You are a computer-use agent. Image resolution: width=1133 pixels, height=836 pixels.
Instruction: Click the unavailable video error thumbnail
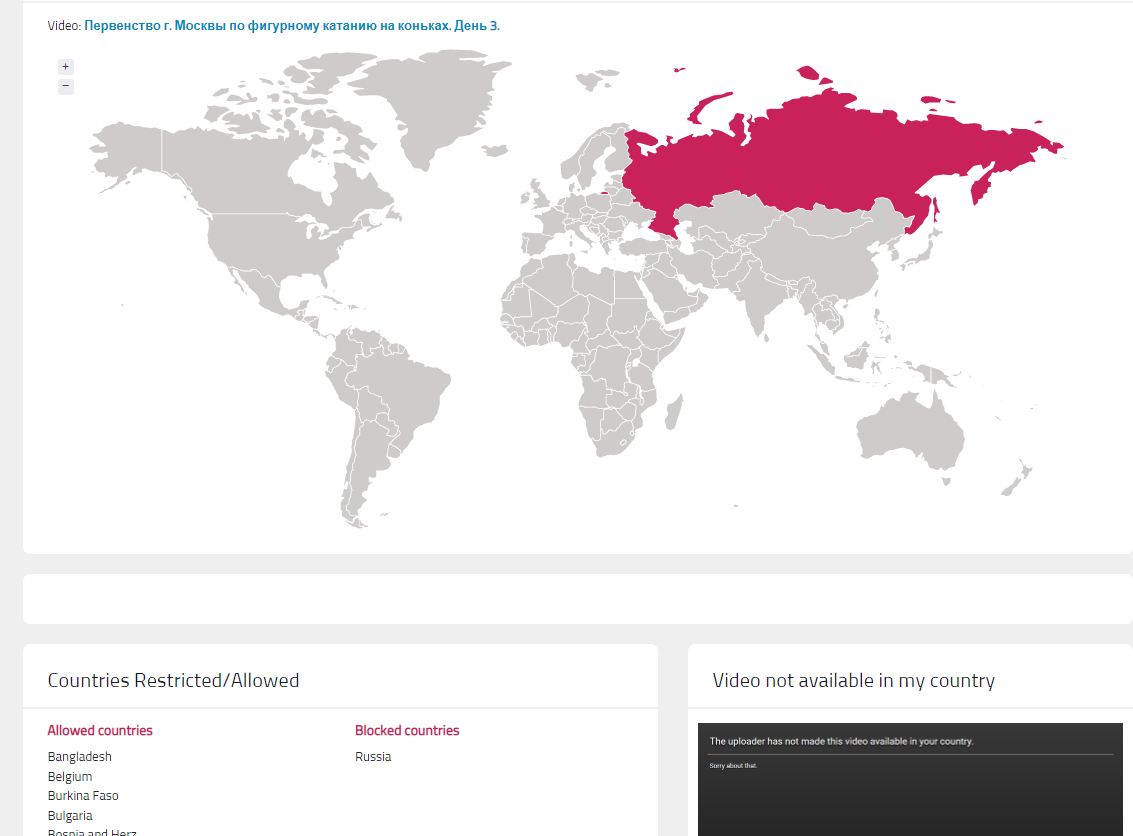pos(910,780)
